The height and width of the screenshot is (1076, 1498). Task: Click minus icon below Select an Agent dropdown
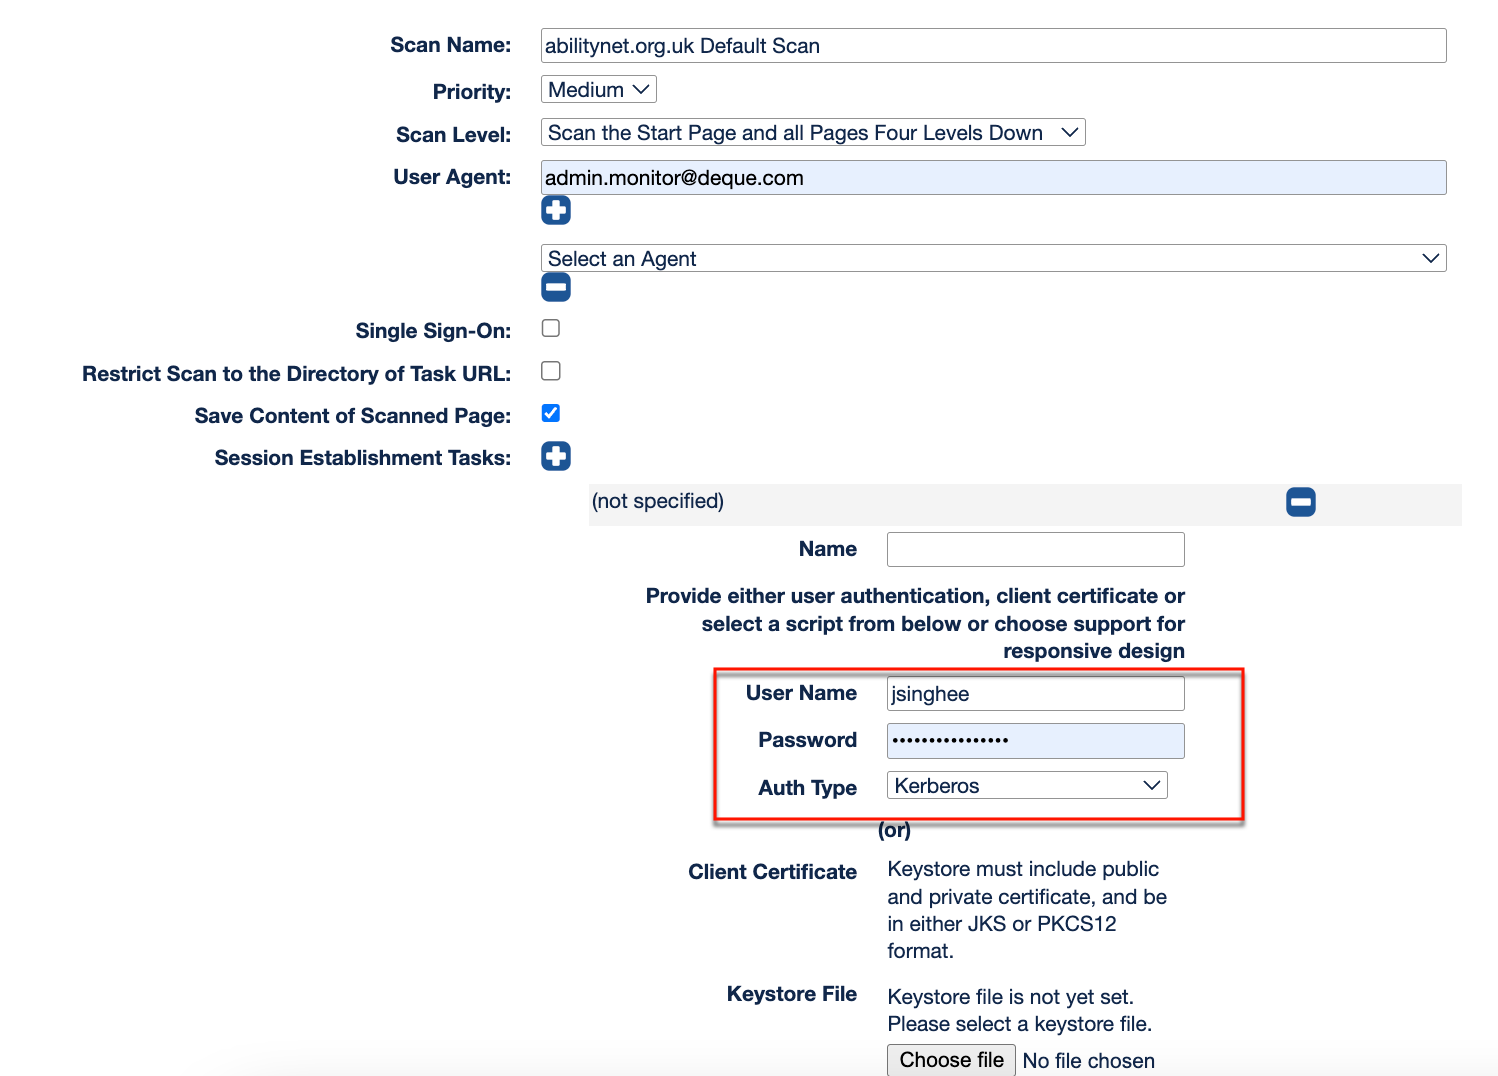coord(556,288)
